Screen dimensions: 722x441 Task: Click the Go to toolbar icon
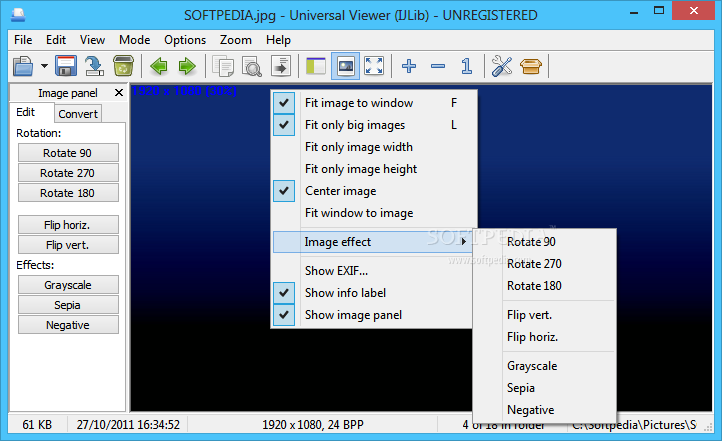pyautogui.click(x=281, y=66)
